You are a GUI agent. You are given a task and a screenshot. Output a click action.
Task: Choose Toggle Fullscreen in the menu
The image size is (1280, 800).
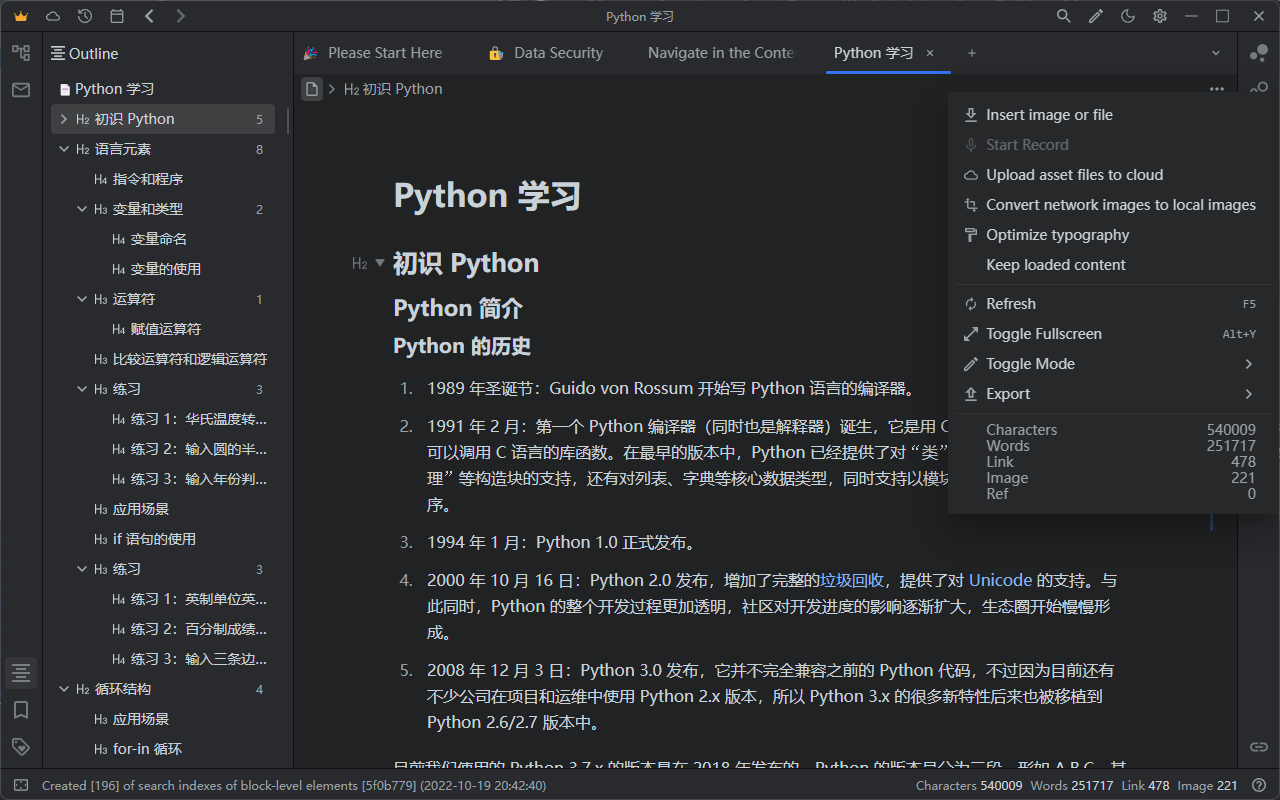[x=1043, y=334]
